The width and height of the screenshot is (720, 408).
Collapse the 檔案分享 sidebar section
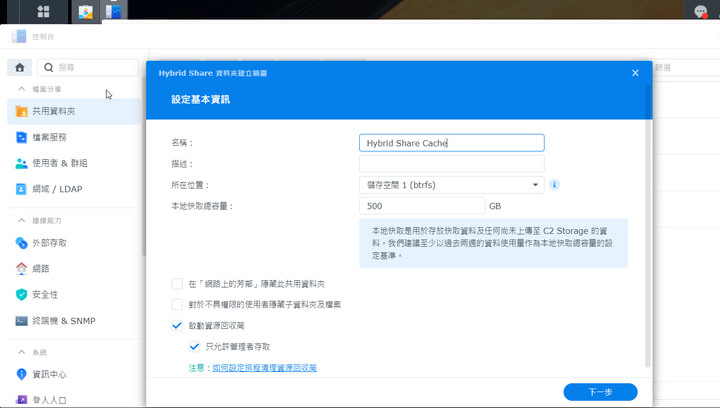coord(21,89)
